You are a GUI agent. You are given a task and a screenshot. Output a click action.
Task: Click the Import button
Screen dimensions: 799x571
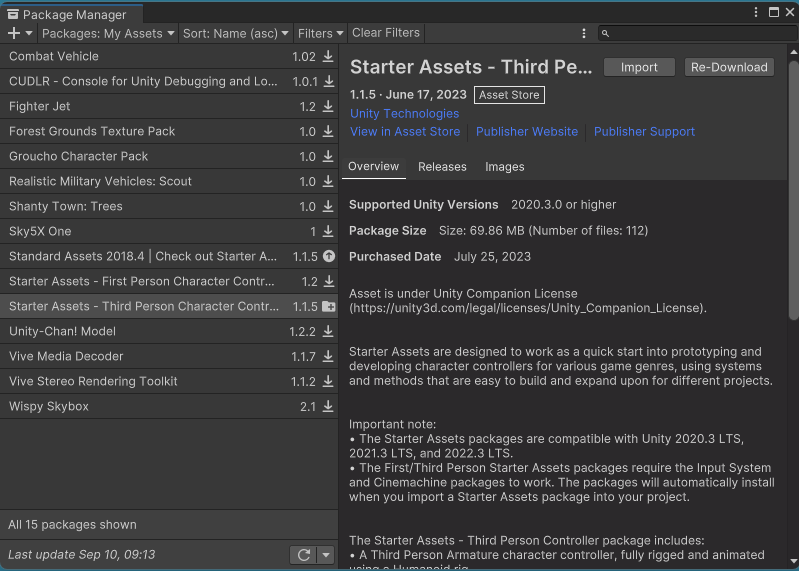coord(639,67)
